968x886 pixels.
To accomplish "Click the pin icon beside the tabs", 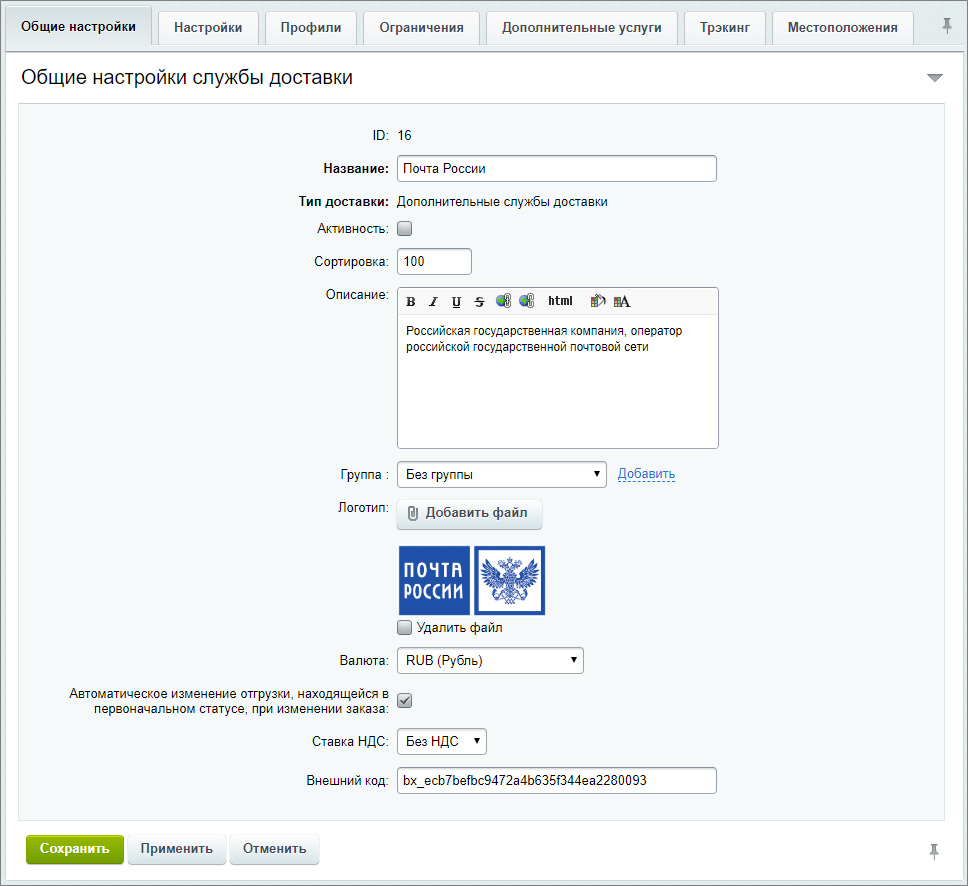I will coord(947,27).
